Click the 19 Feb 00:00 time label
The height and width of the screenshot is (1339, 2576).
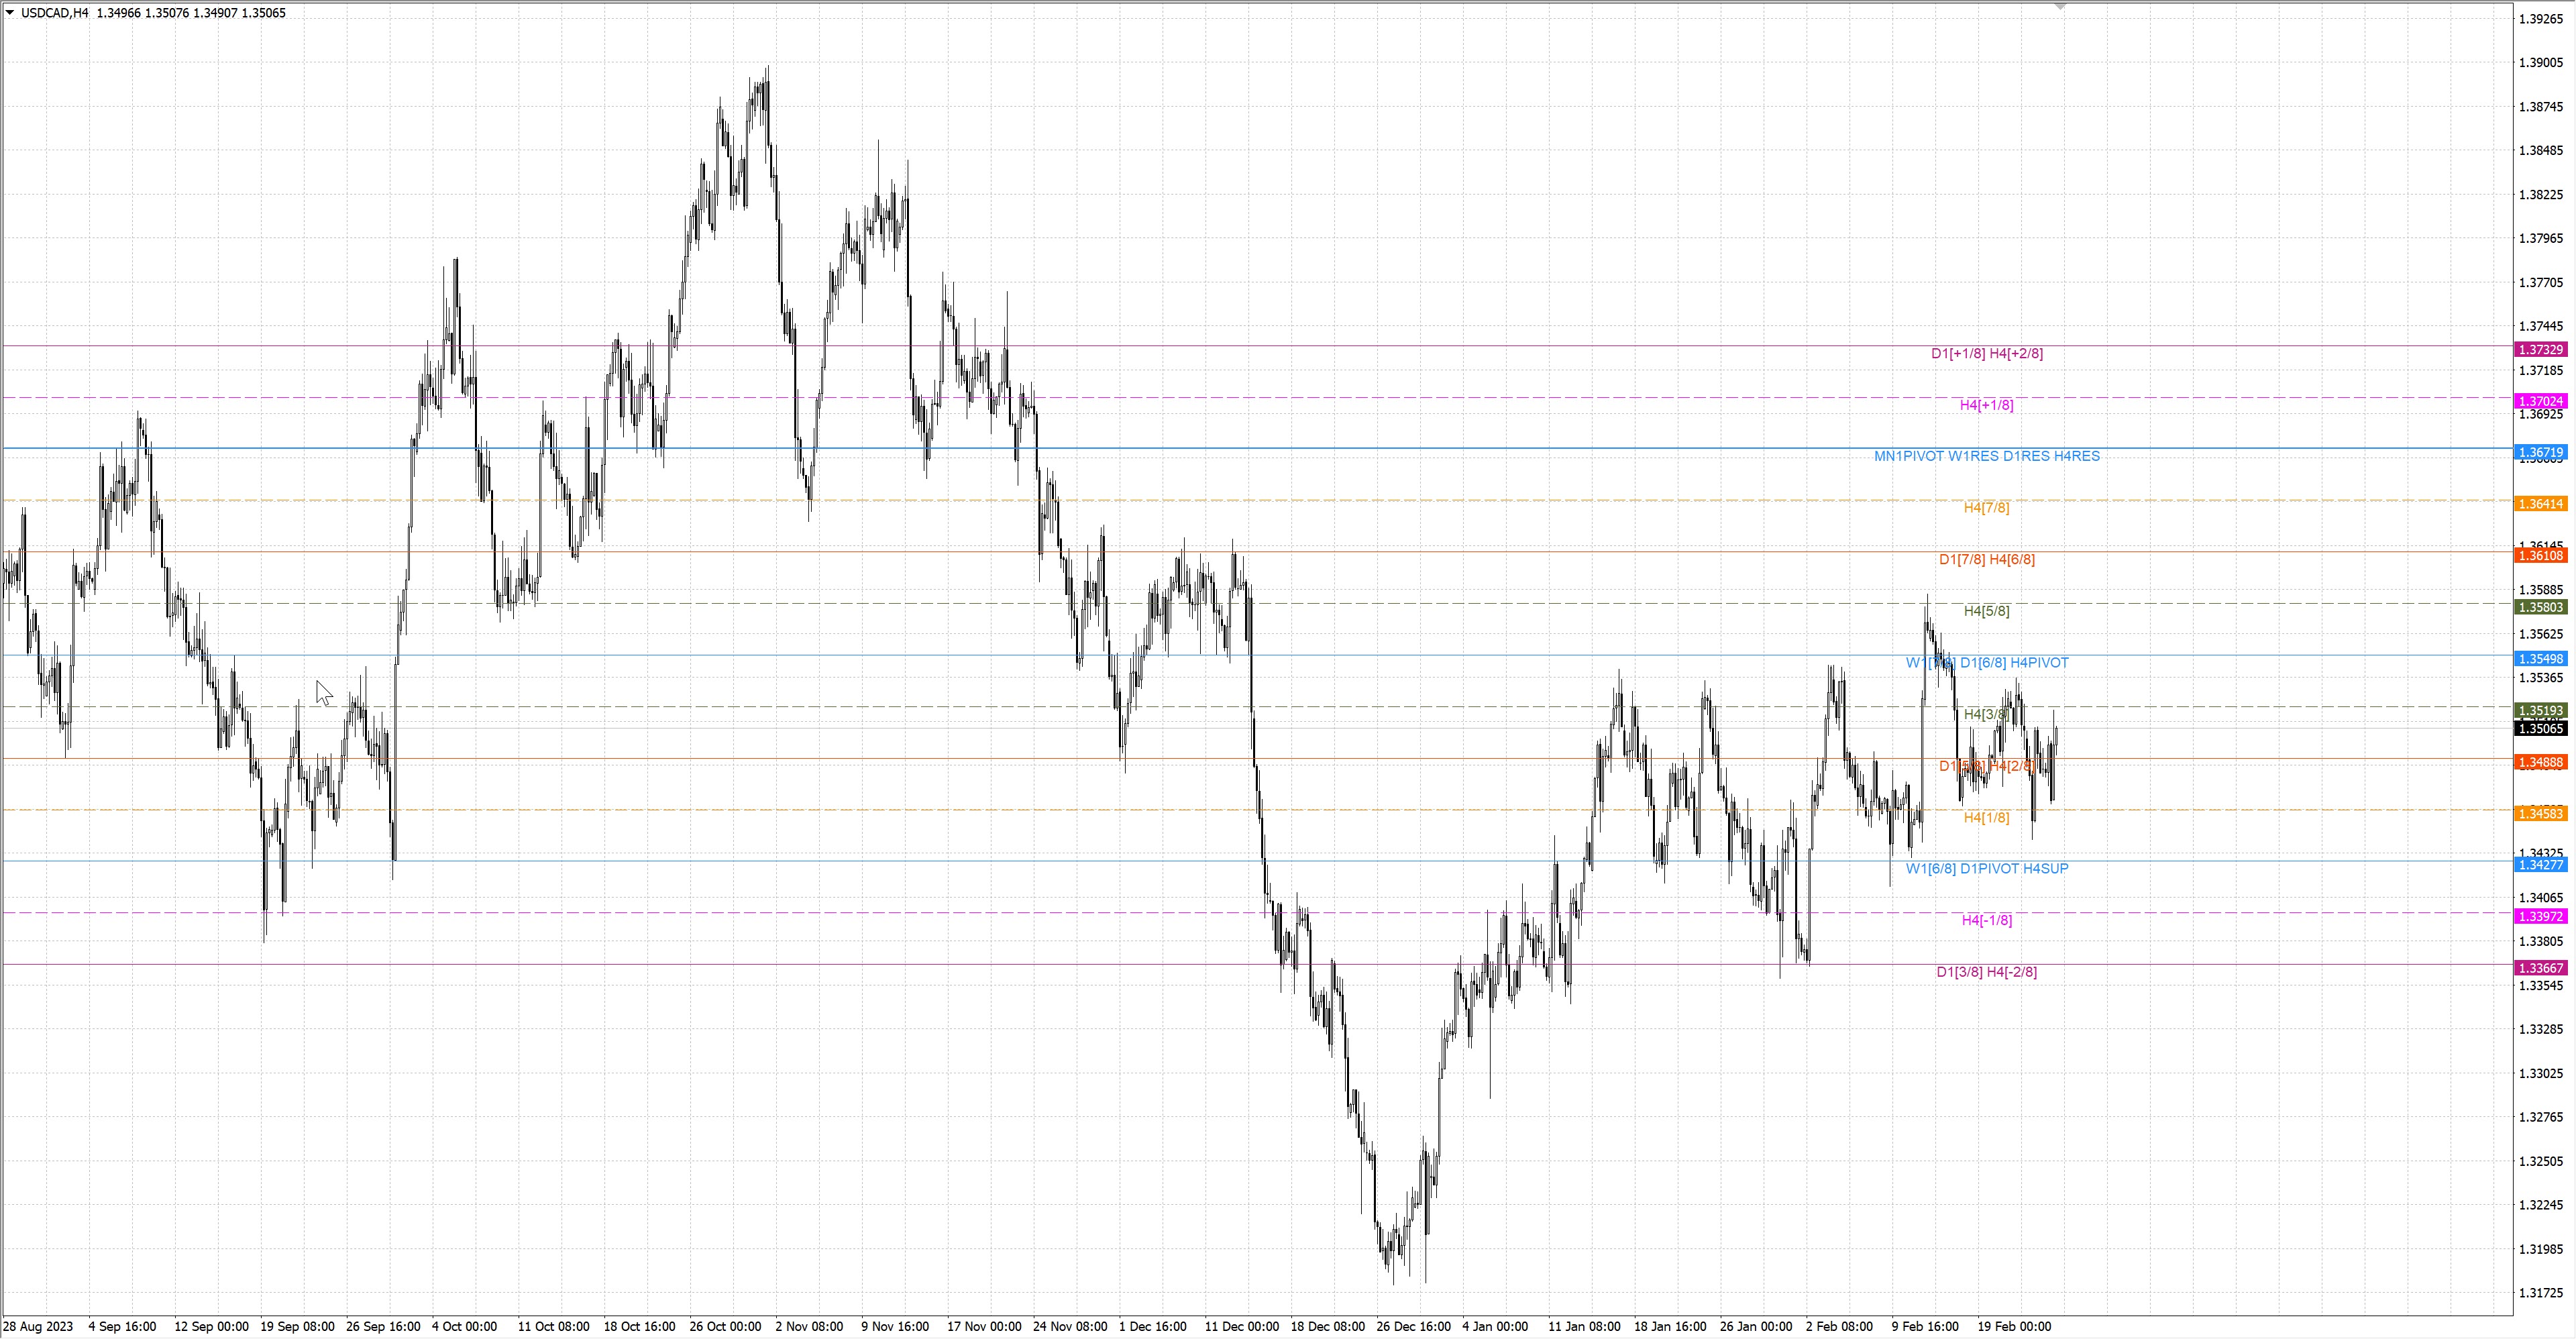[x=2014, y=1326]
